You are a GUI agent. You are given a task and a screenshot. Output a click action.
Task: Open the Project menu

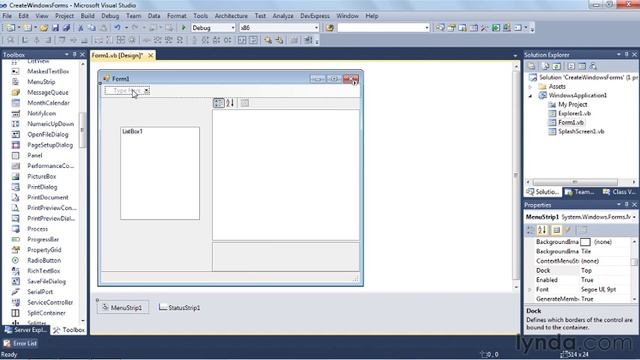[x=64, y=16]
